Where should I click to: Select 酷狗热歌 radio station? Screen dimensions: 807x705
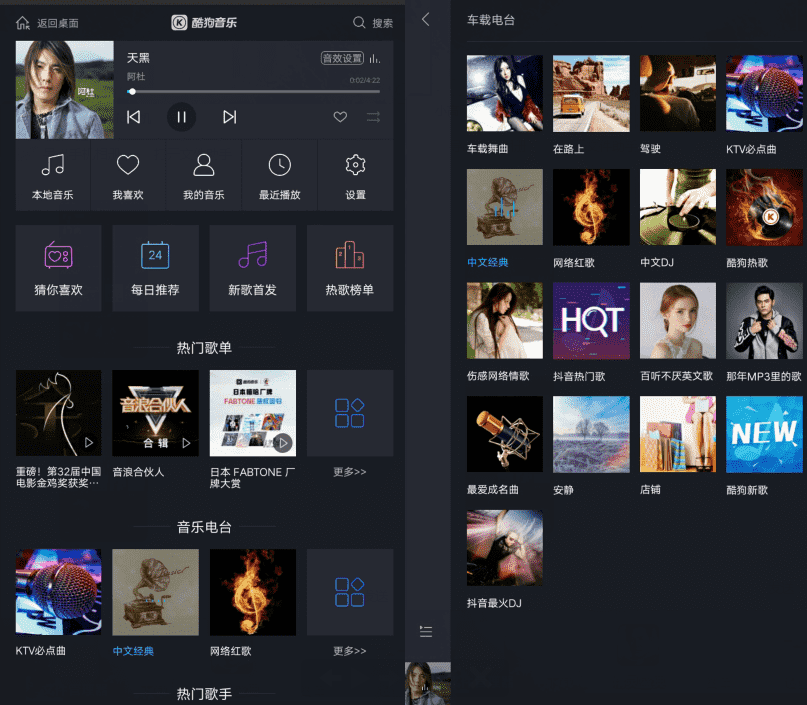point(764,207)
